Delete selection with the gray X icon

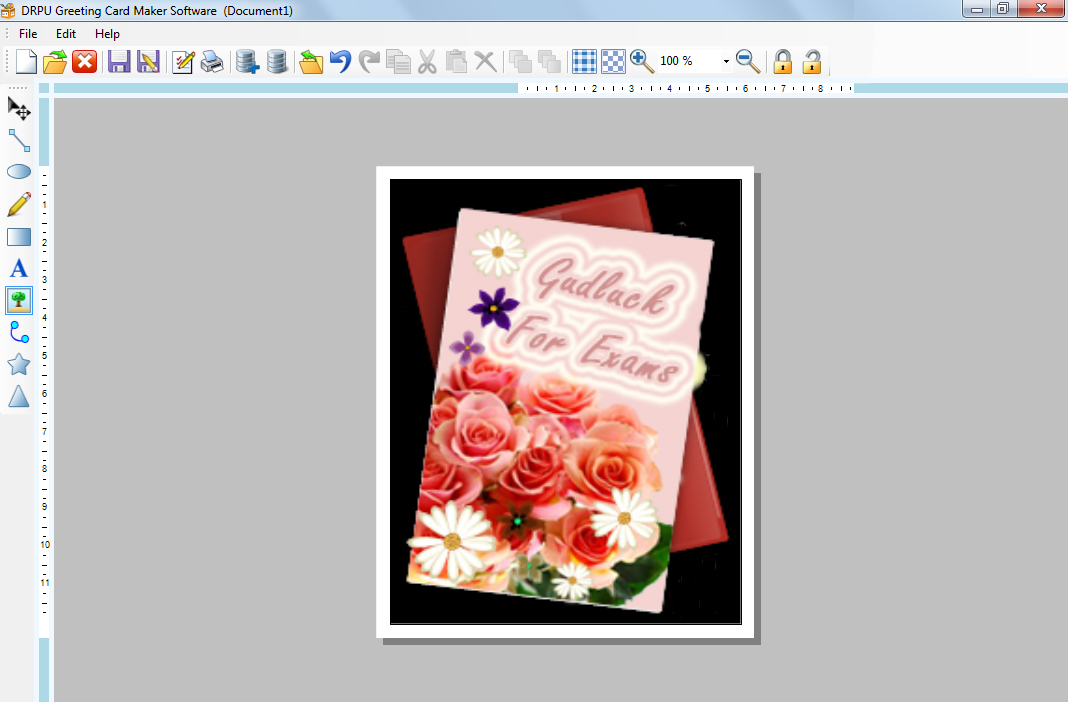[485, 61]
